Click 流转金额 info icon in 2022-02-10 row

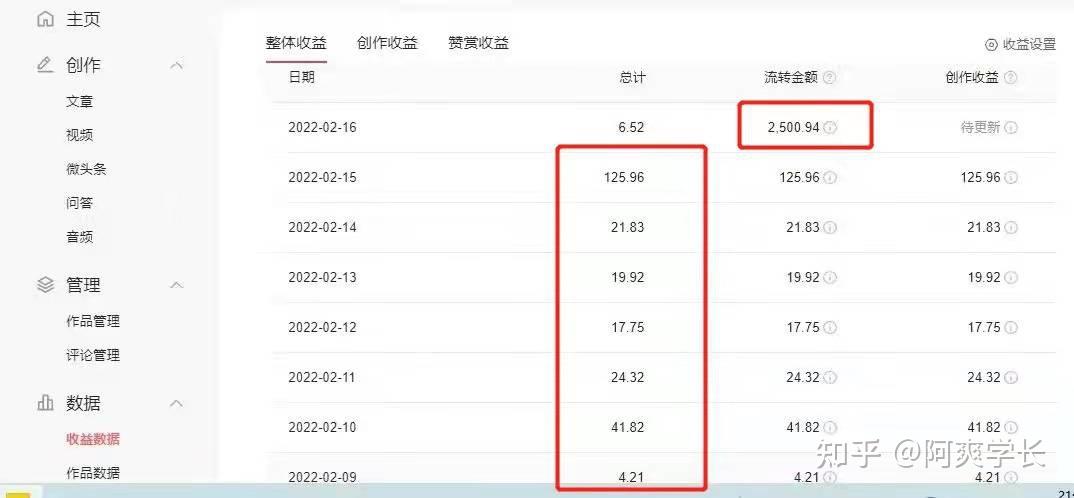click(x=829, y=427)
